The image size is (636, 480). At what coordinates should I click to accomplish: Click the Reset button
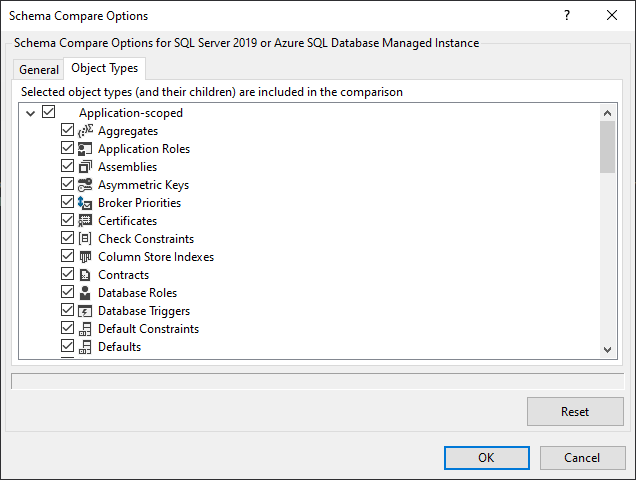[575, 411]
